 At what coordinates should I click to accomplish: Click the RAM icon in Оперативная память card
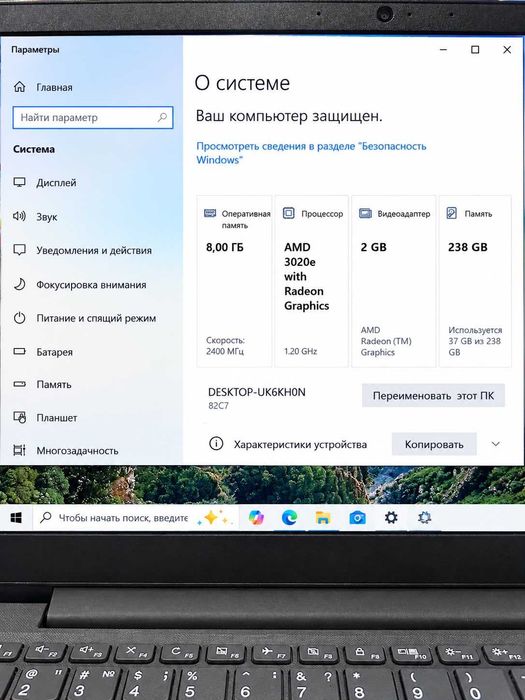point(210,213)
